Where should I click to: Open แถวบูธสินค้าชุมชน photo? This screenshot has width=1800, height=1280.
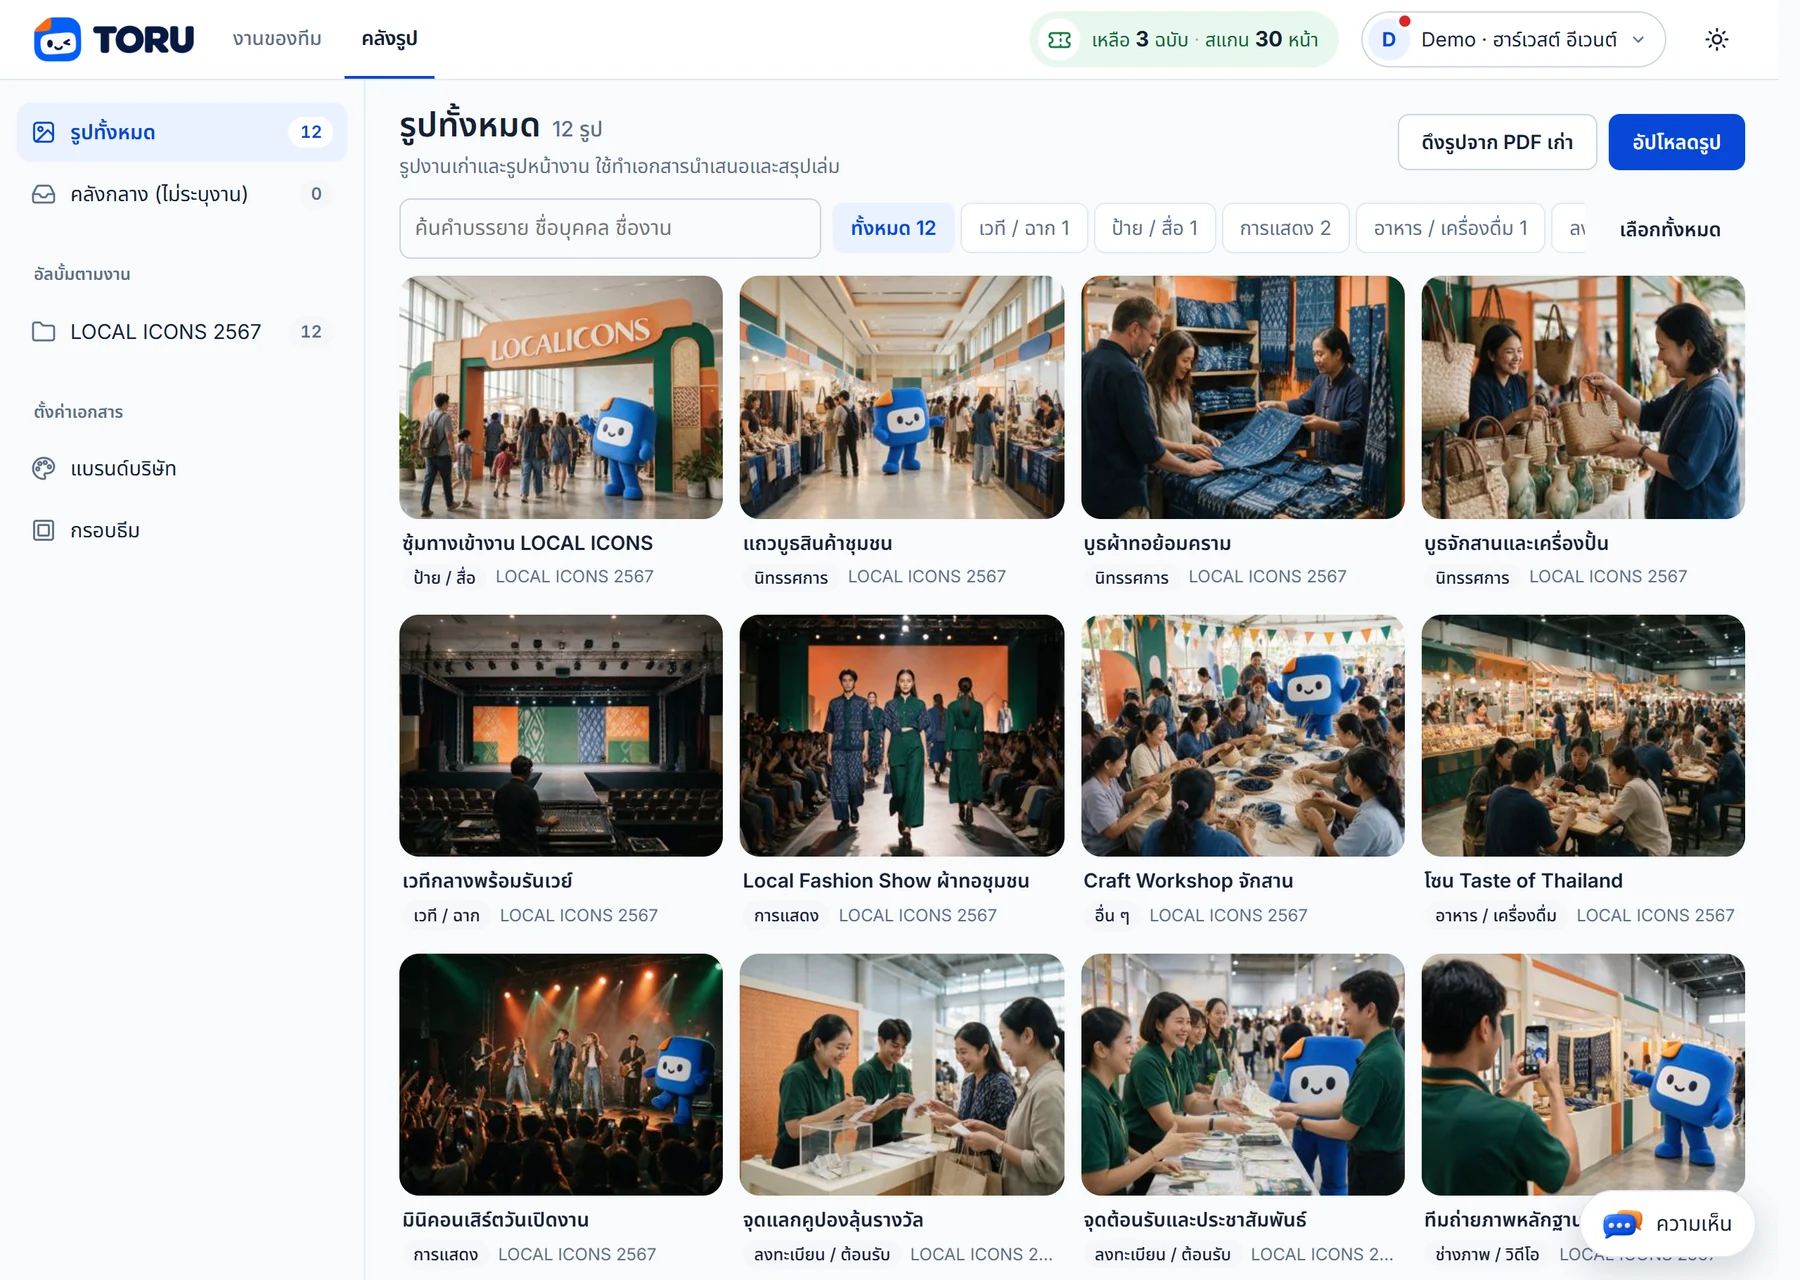902,397
